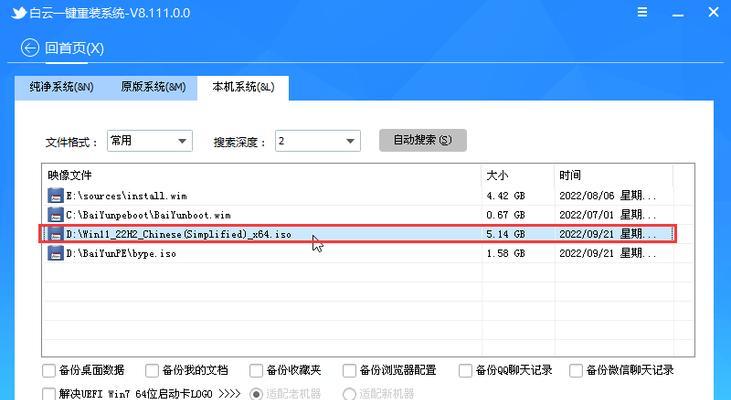The height and width of the screenshot is (400, 731).
Task: Click the 5.14 GB size cell
Action: [x=506, y=234]
